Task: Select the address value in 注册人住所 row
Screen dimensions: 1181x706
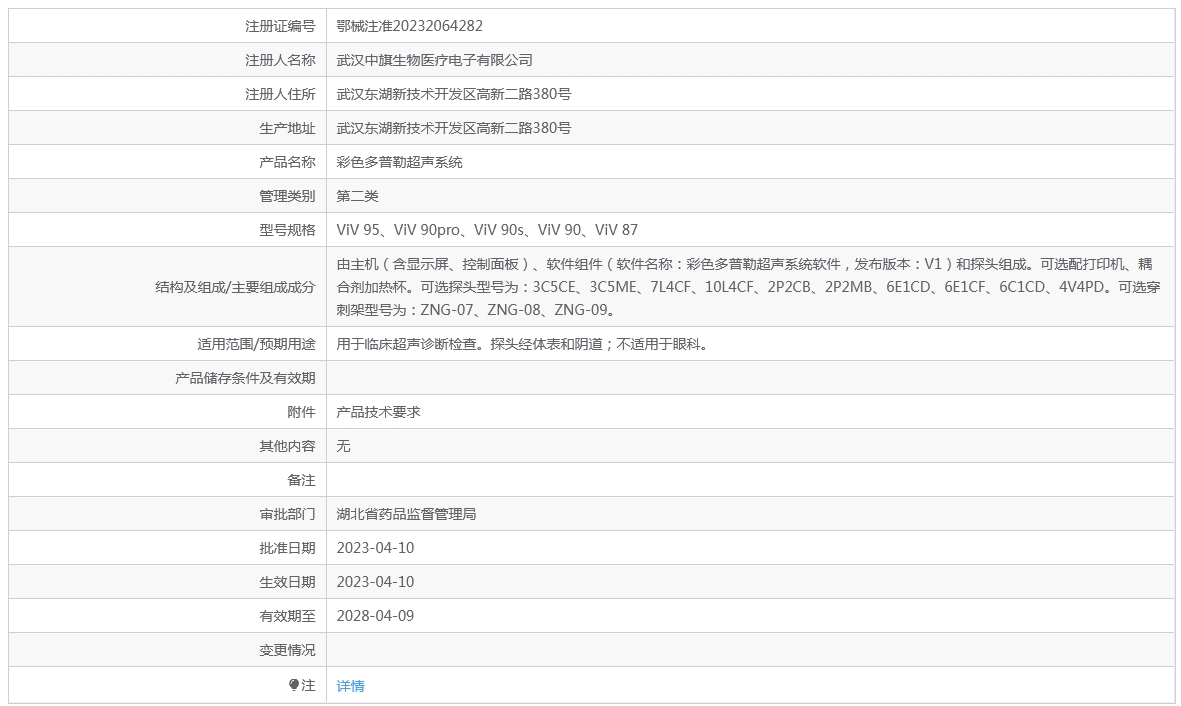Action: point(453,94)
